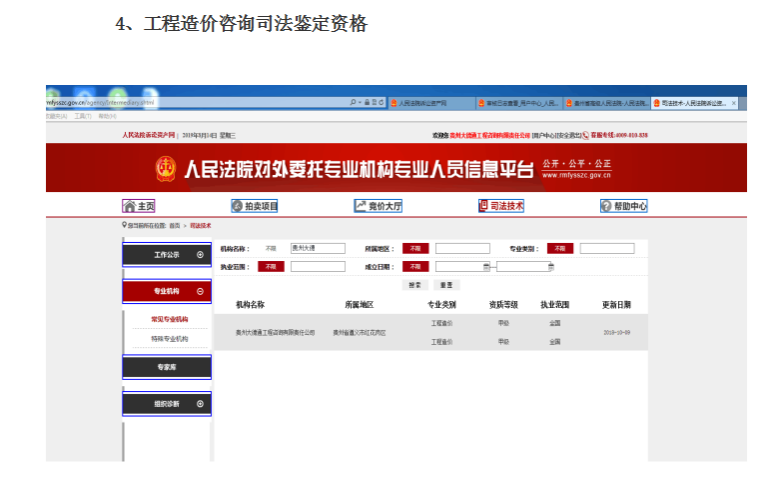Switch to the 贵州省高级人民法院 browser tab

click(606, 103)
